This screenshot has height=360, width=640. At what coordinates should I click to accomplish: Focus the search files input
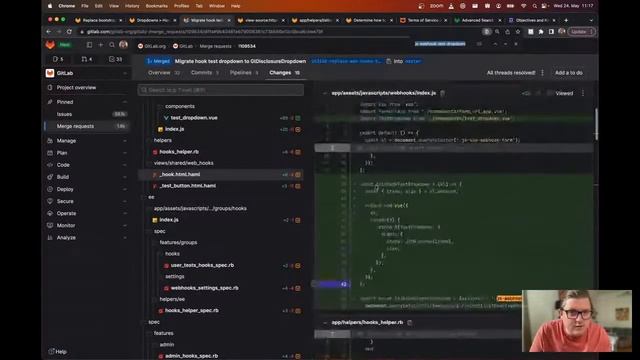[221, 90]
